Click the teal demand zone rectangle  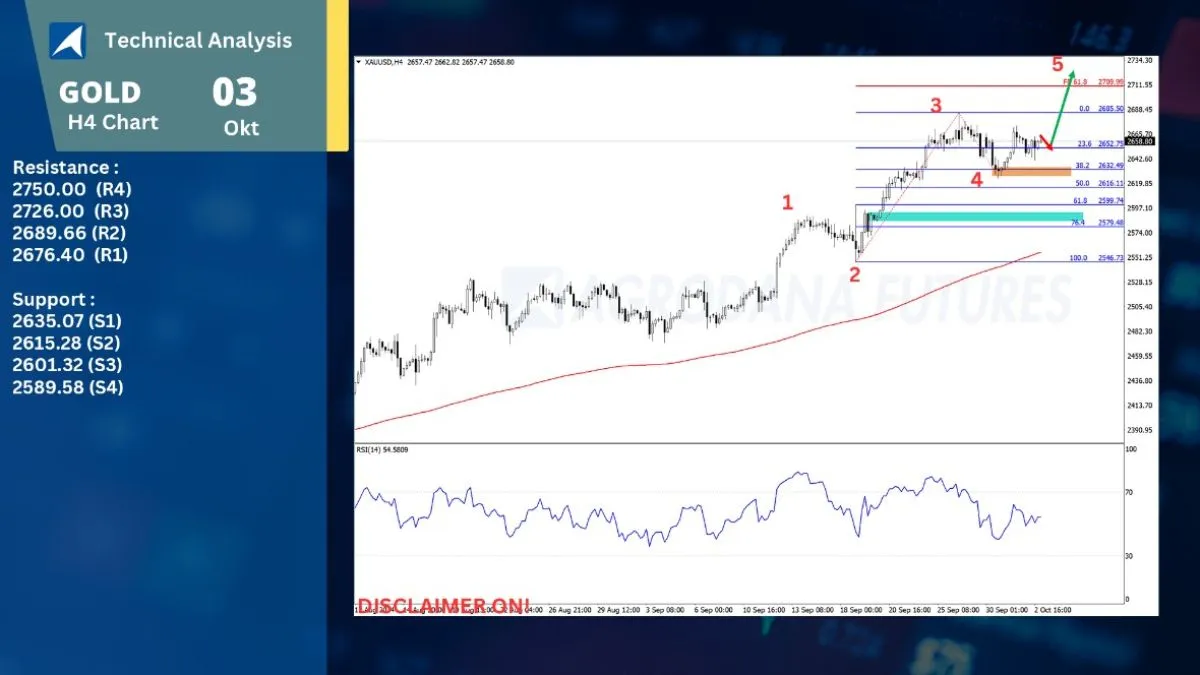977,217
